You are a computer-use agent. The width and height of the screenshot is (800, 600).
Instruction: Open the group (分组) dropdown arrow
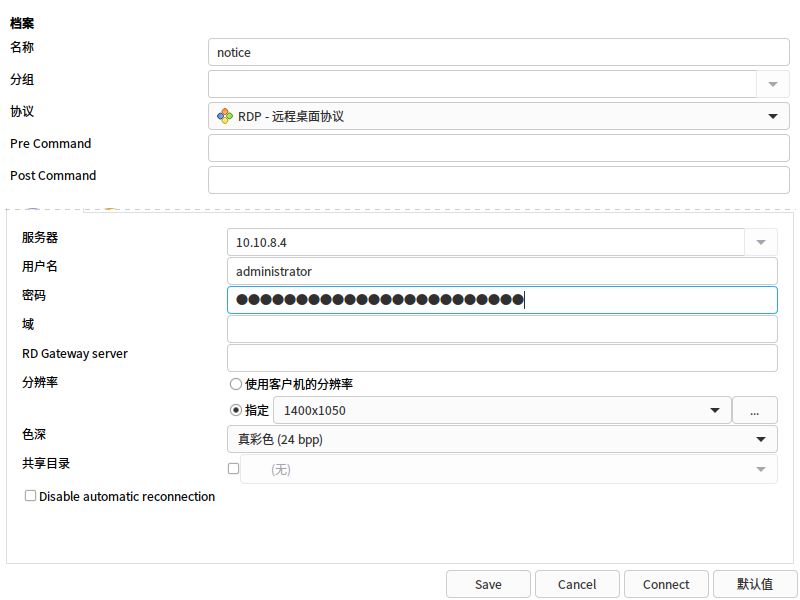(x=772, y=84)
